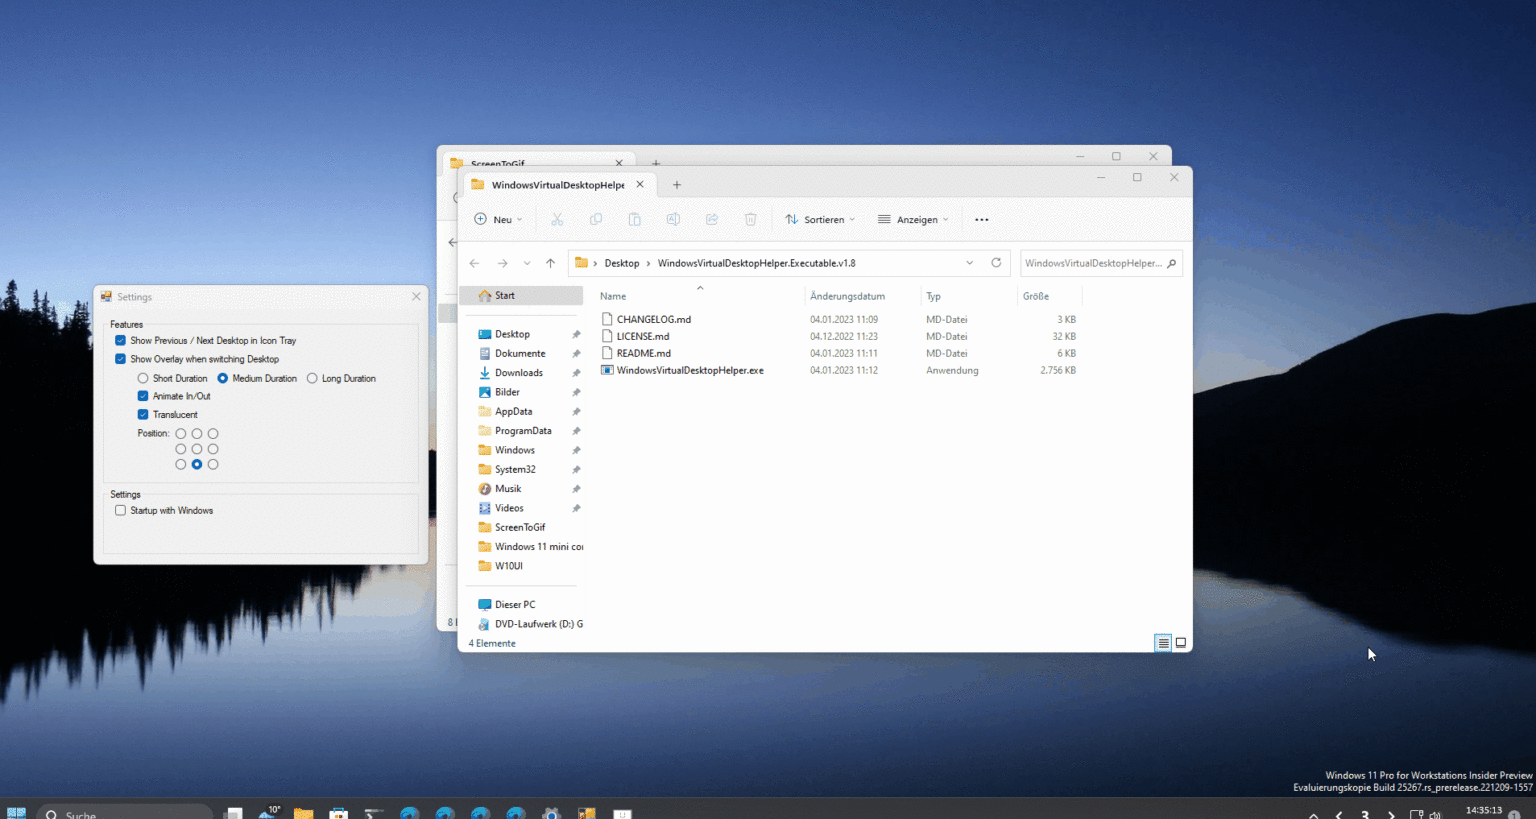Select the Rename icon in the toolbar
The image size is (1536, 819).
673,219
